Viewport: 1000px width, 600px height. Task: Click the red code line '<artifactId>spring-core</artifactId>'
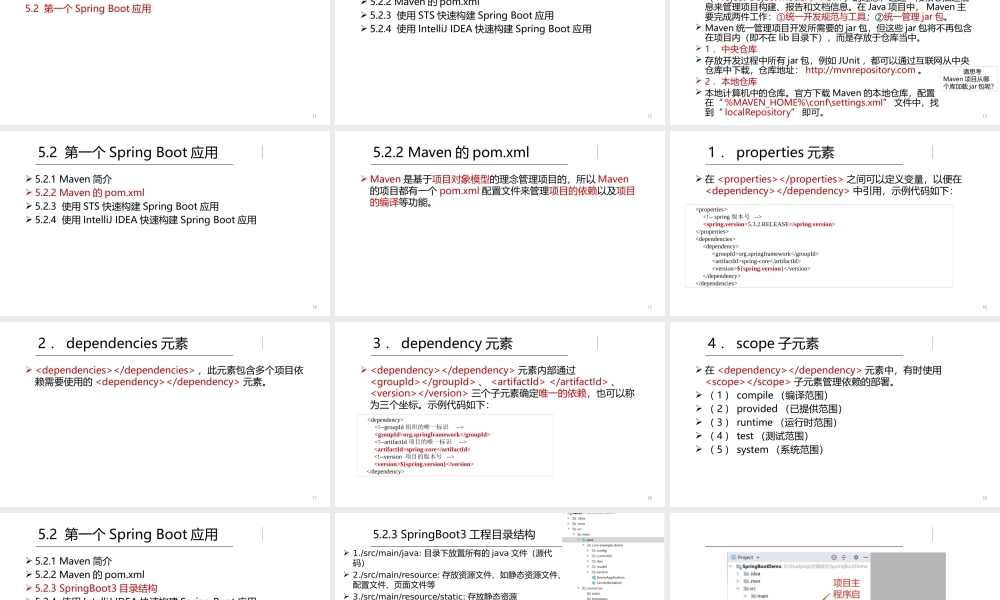pos(422,450)
